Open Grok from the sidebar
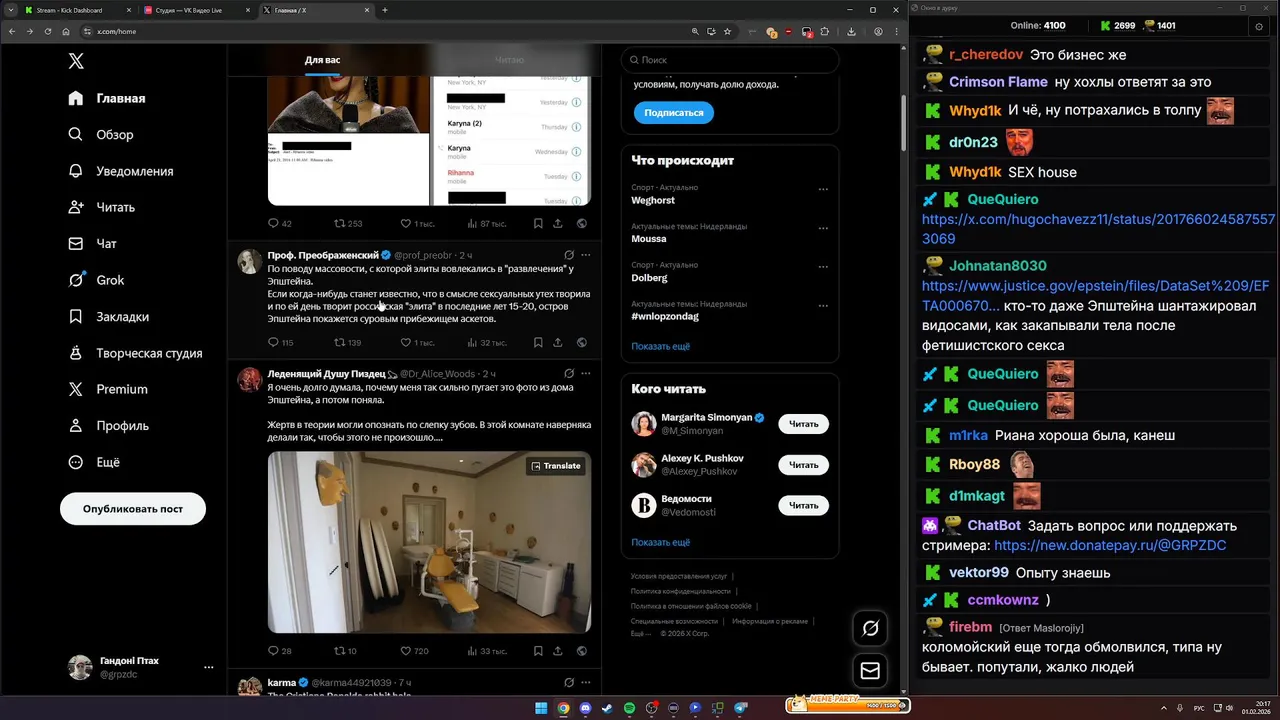The image size is (1280, 720). 96,280
